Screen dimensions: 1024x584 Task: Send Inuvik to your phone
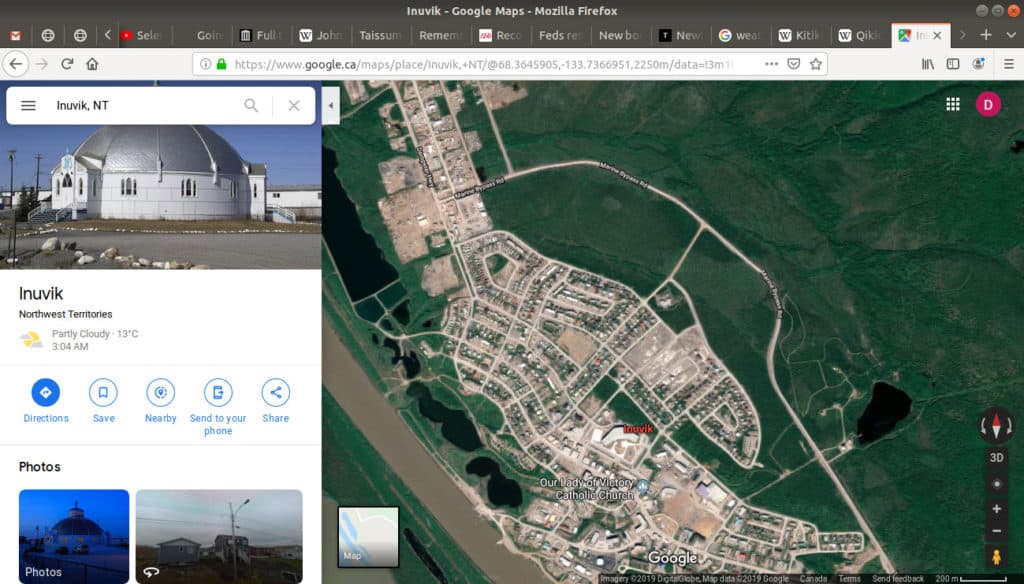[218, 406]
